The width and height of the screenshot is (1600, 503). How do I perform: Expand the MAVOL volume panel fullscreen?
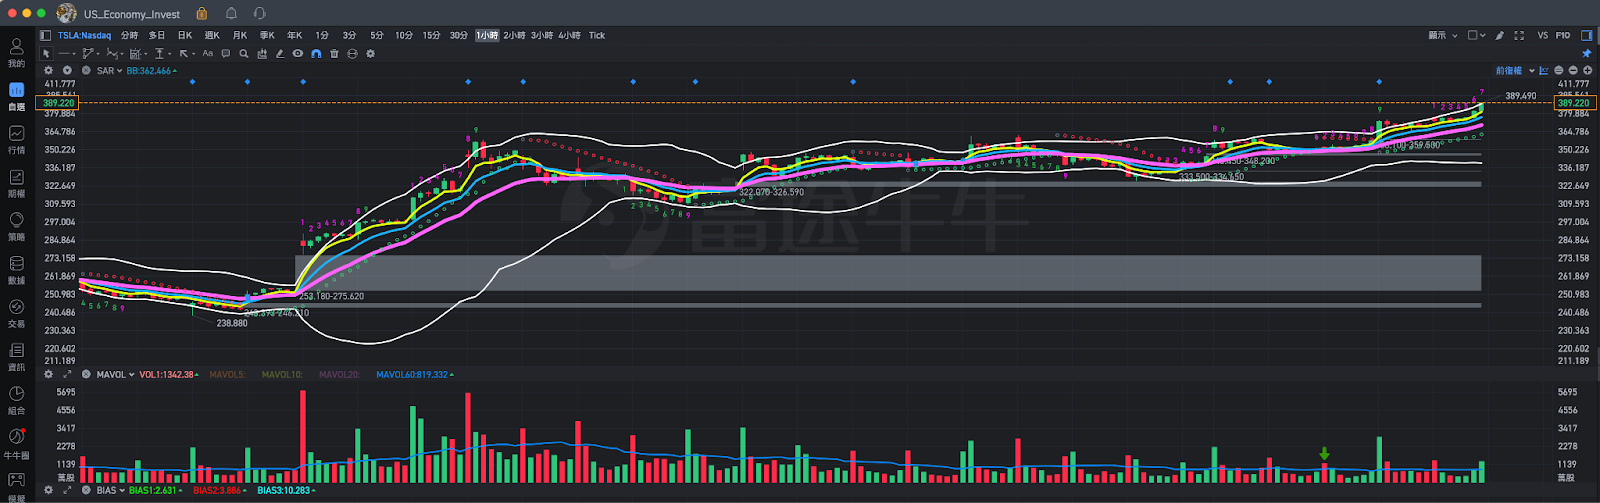(67, 374)
